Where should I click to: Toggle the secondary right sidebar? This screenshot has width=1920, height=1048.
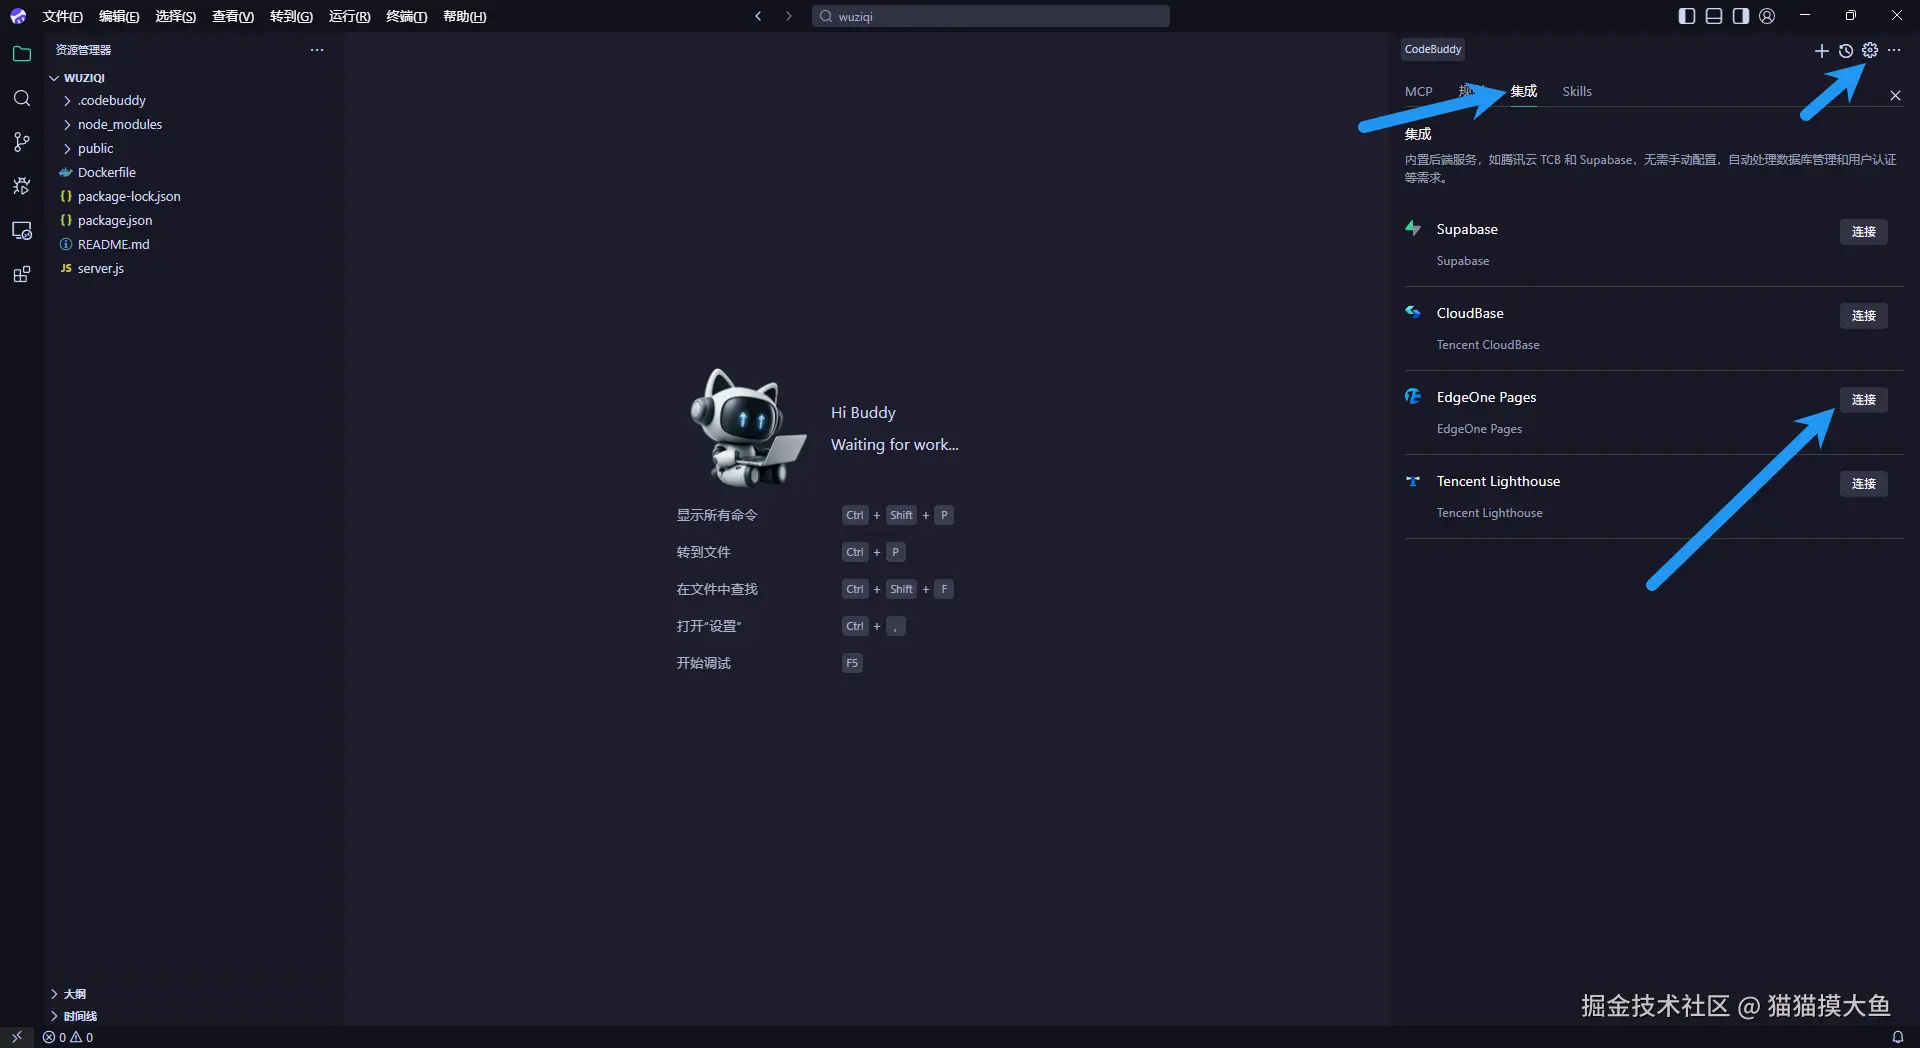pos(1741,16)
